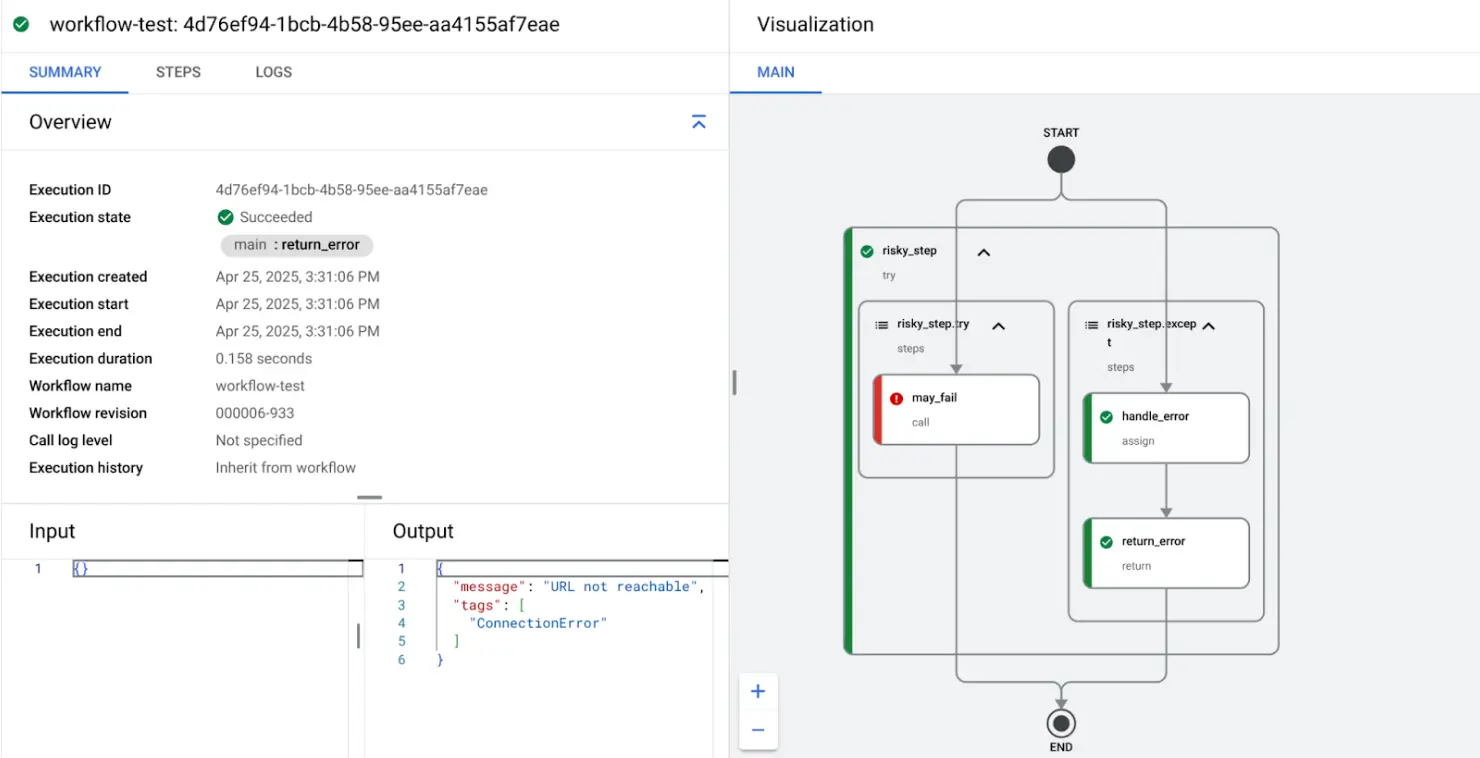The height and width of the screenshot is (758, 1480).
Task: Click the green check icon on handle_error
Action: tap(1106, 417)
